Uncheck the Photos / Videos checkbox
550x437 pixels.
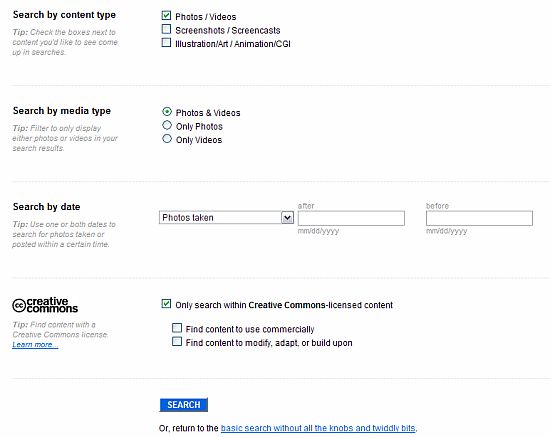pyautogui.click(x=166, y=15)
